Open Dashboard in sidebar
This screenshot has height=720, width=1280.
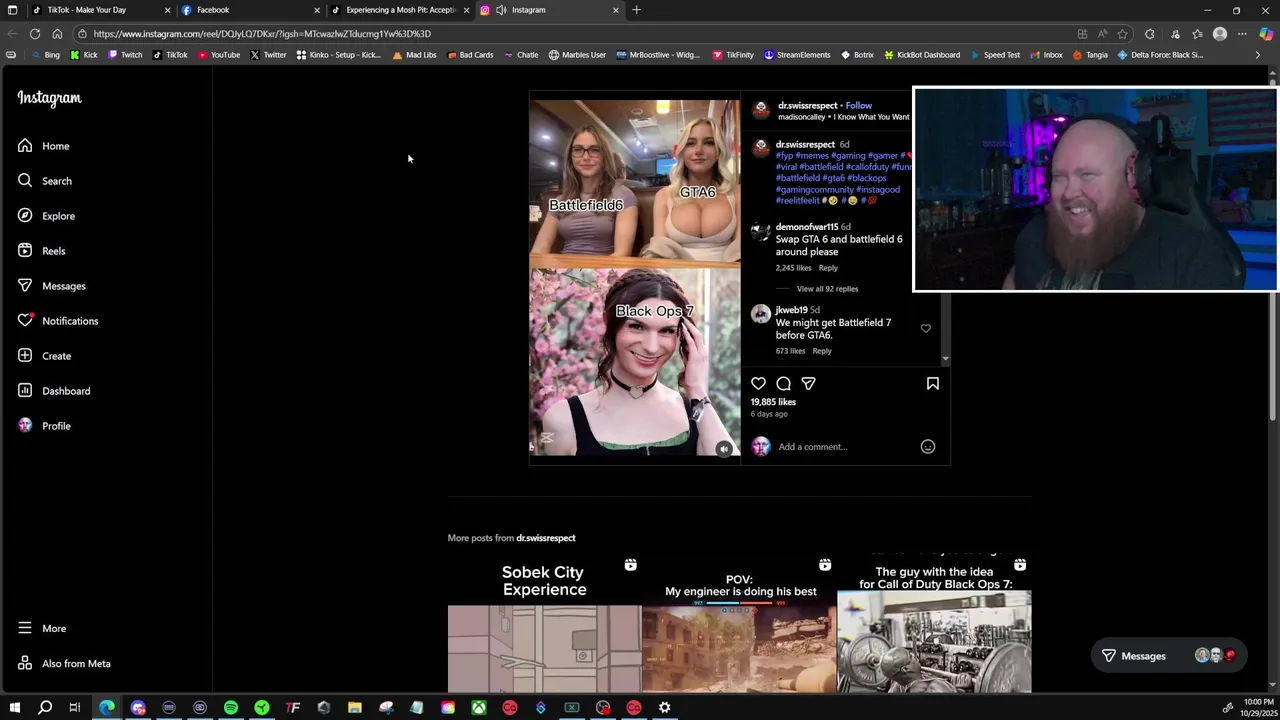tap(53, 391)
